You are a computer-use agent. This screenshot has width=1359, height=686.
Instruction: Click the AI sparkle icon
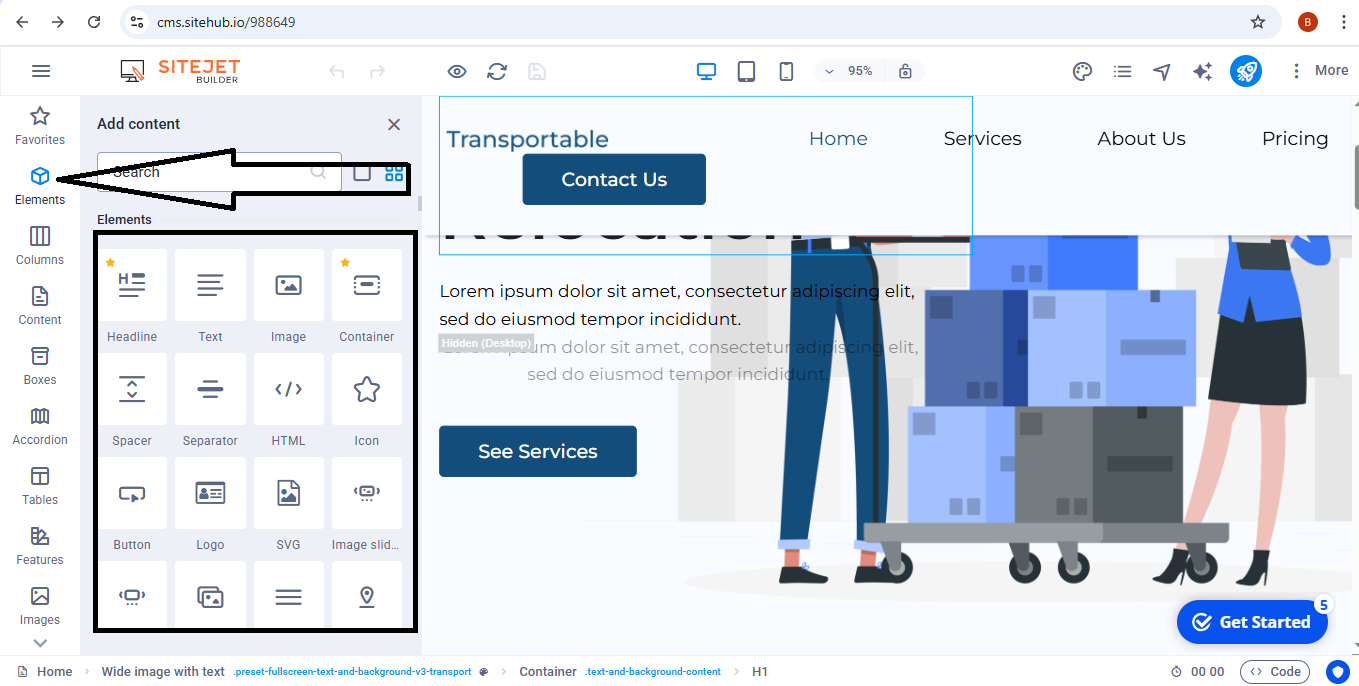tap(1202, 71)
